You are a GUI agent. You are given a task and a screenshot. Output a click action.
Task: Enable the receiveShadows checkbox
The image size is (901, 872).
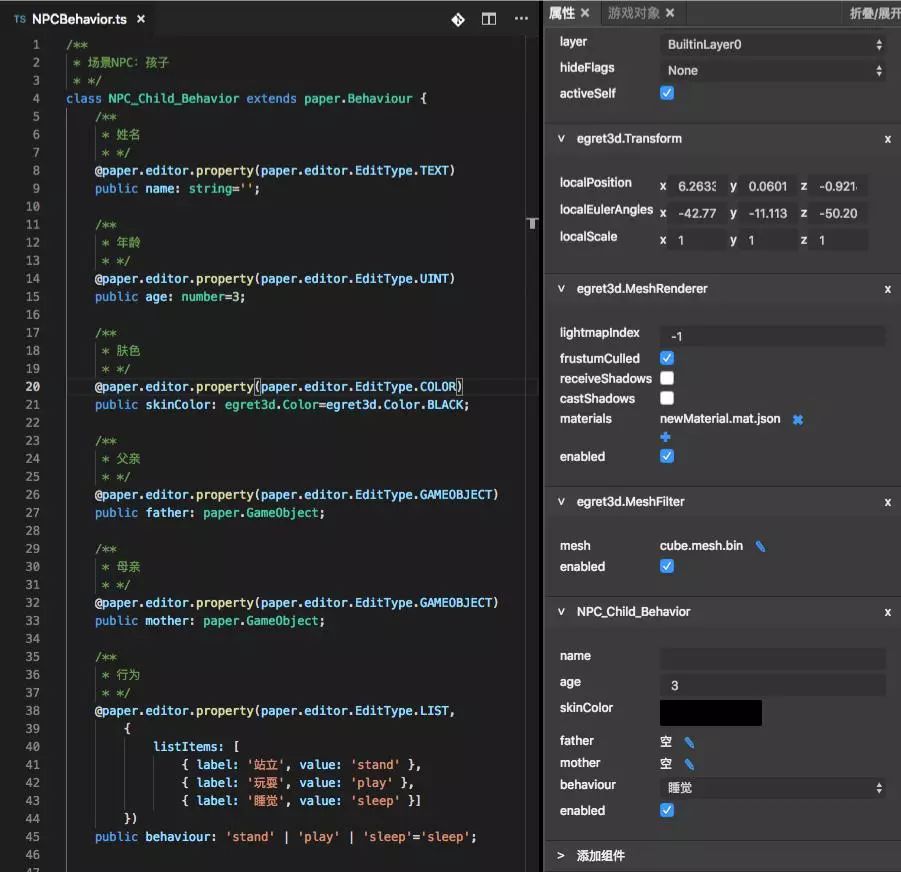[667, 378]
